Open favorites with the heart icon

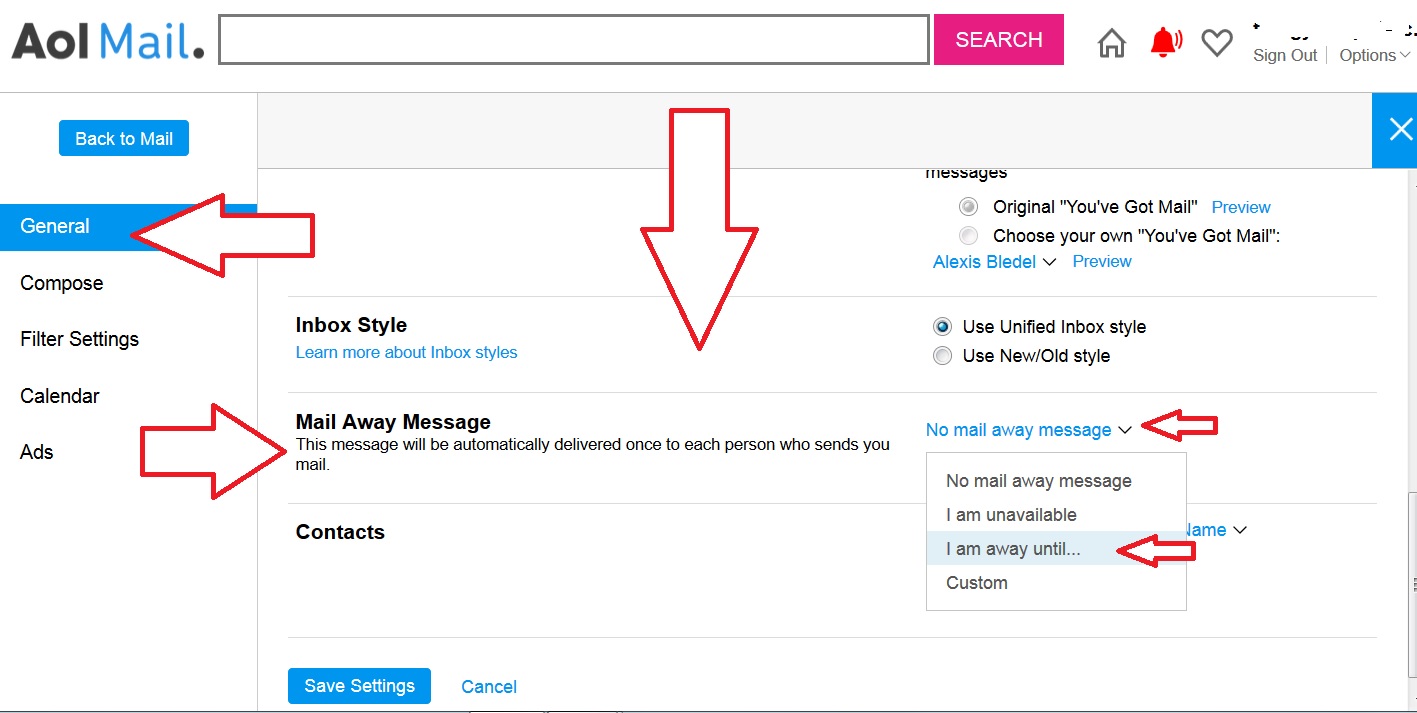[1217, 42]
